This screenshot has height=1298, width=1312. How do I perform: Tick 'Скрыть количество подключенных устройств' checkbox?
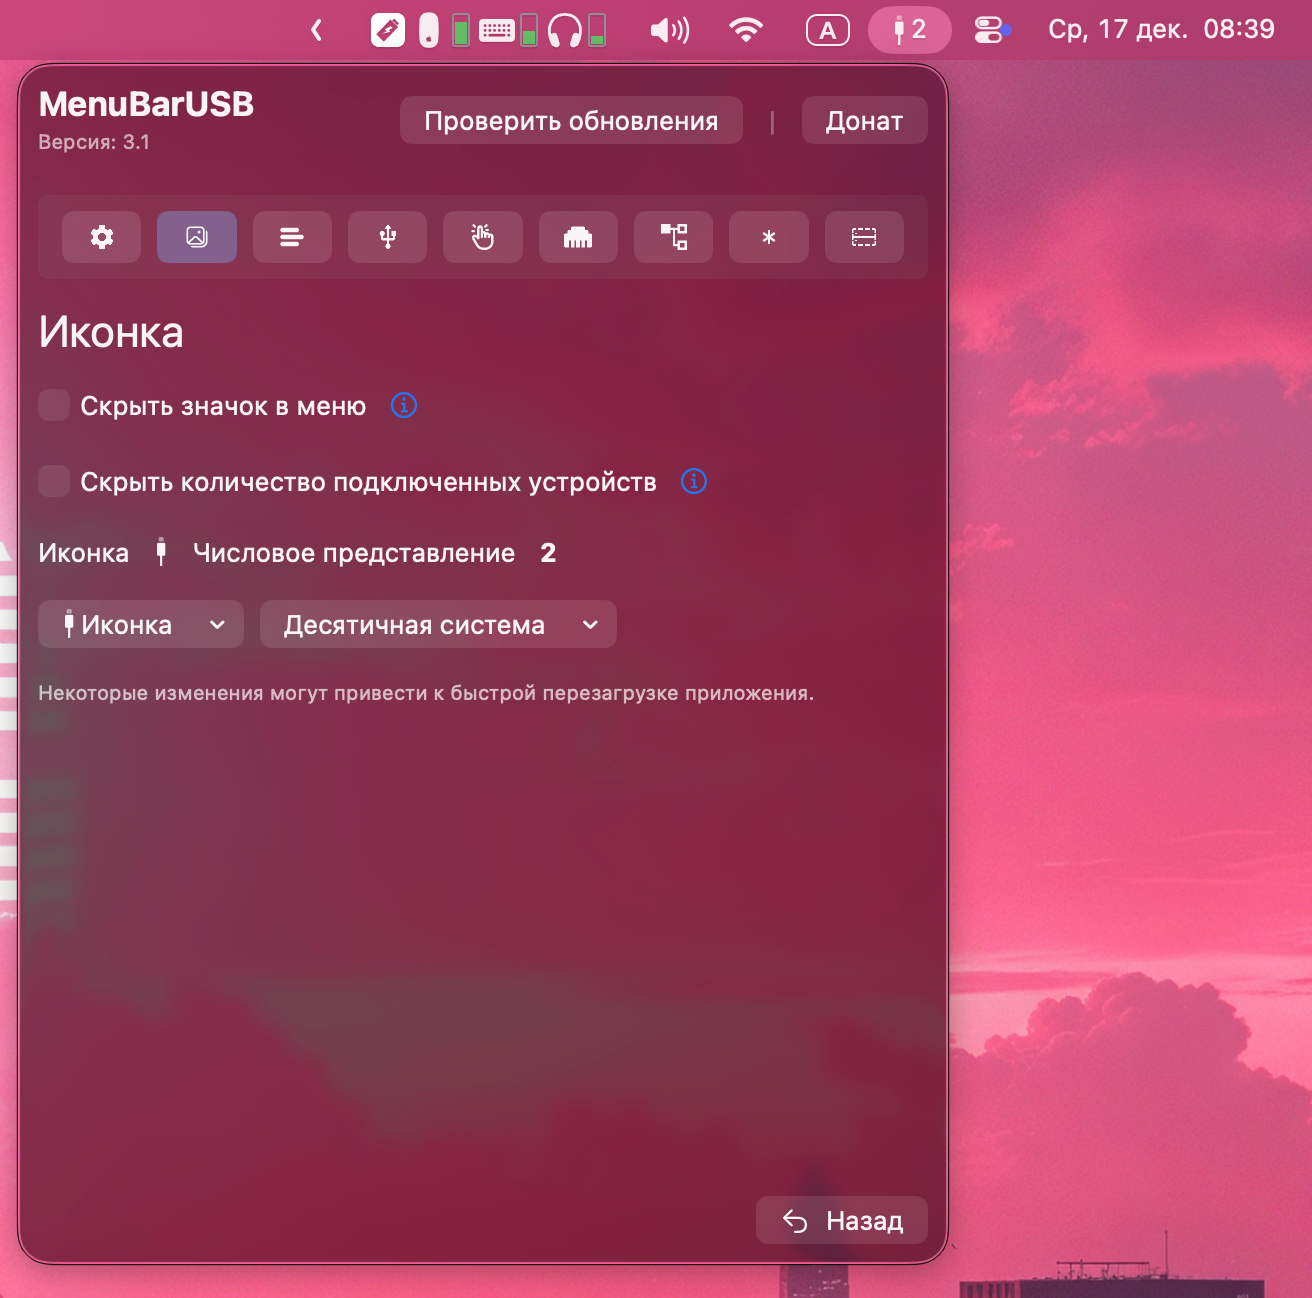click(x=54, y=482)
